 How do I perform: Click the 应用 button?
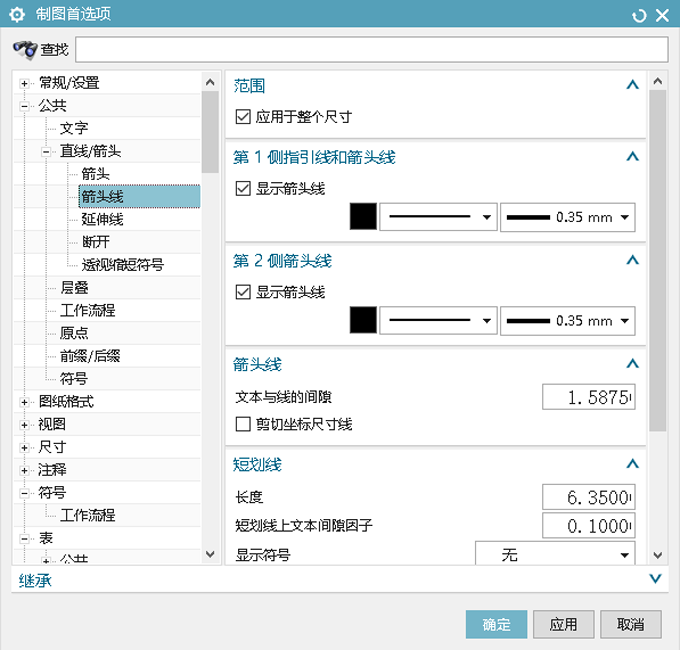[x=563, y=624]
